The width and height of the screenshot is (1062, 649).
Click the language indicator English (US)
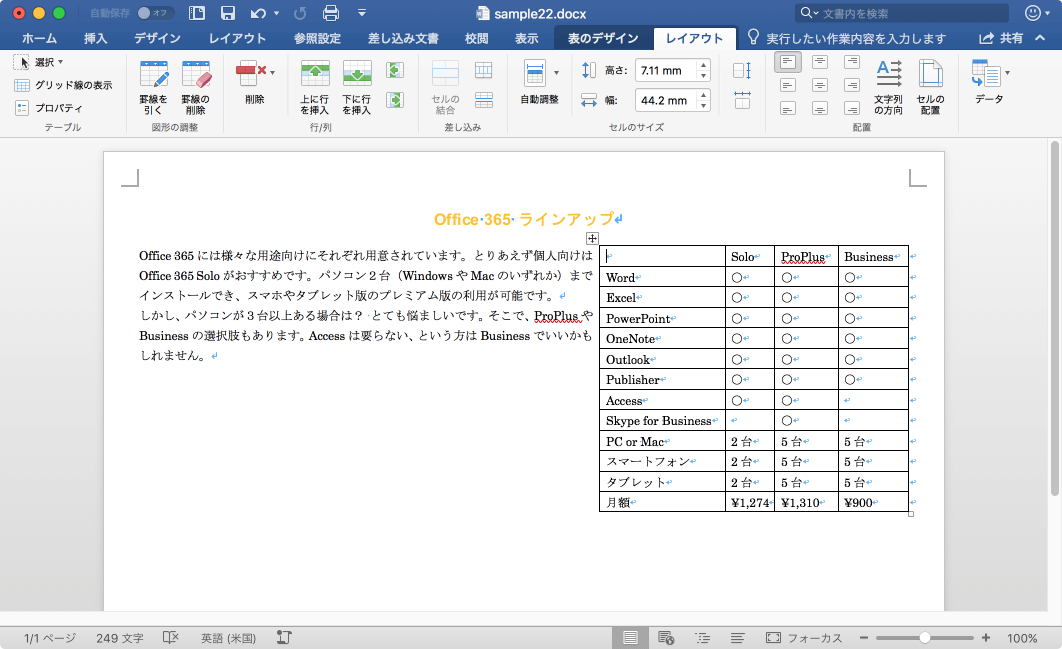(x=228, y=638)
